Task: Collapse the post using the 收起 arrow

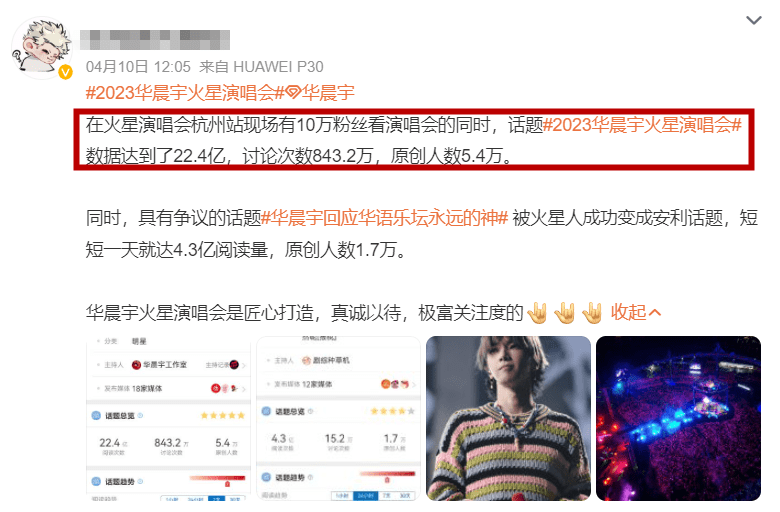Action: (655, 313)
